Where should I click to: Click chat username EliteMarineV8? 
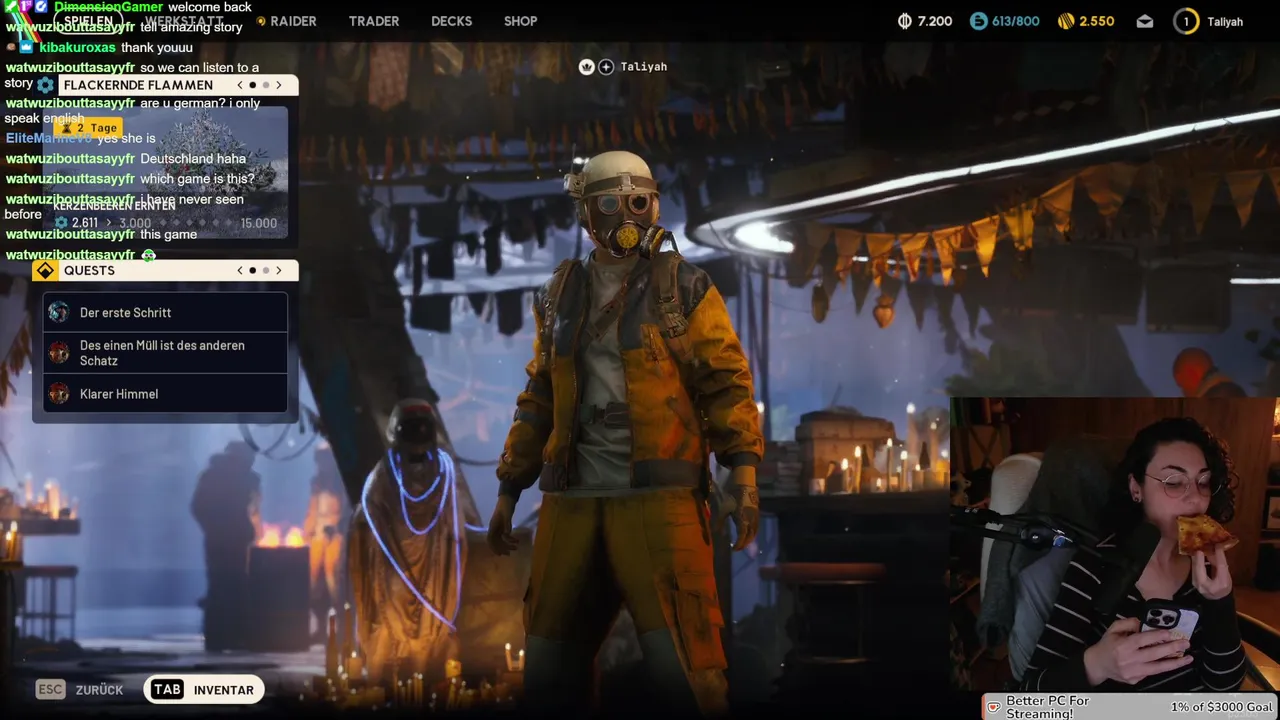tap(49, 139)
